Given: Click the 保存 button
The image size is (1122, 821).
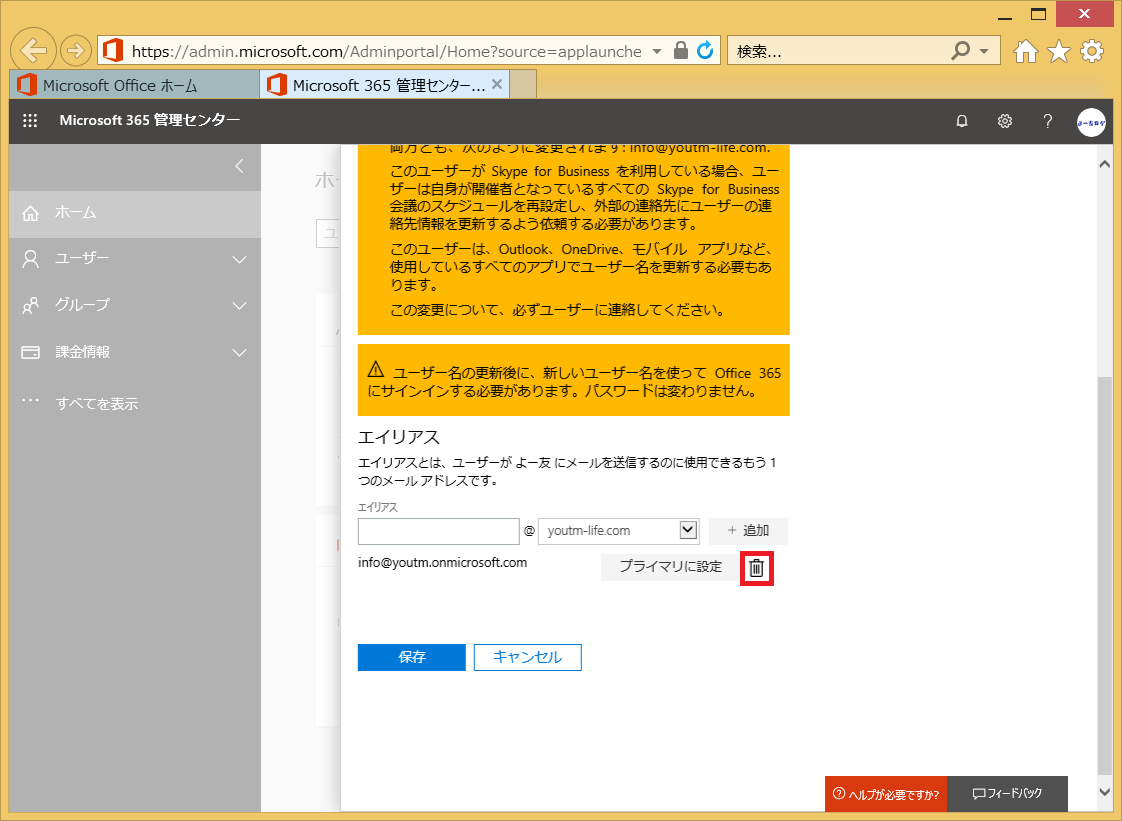Looking at the screenshot, I should [411, 657].
